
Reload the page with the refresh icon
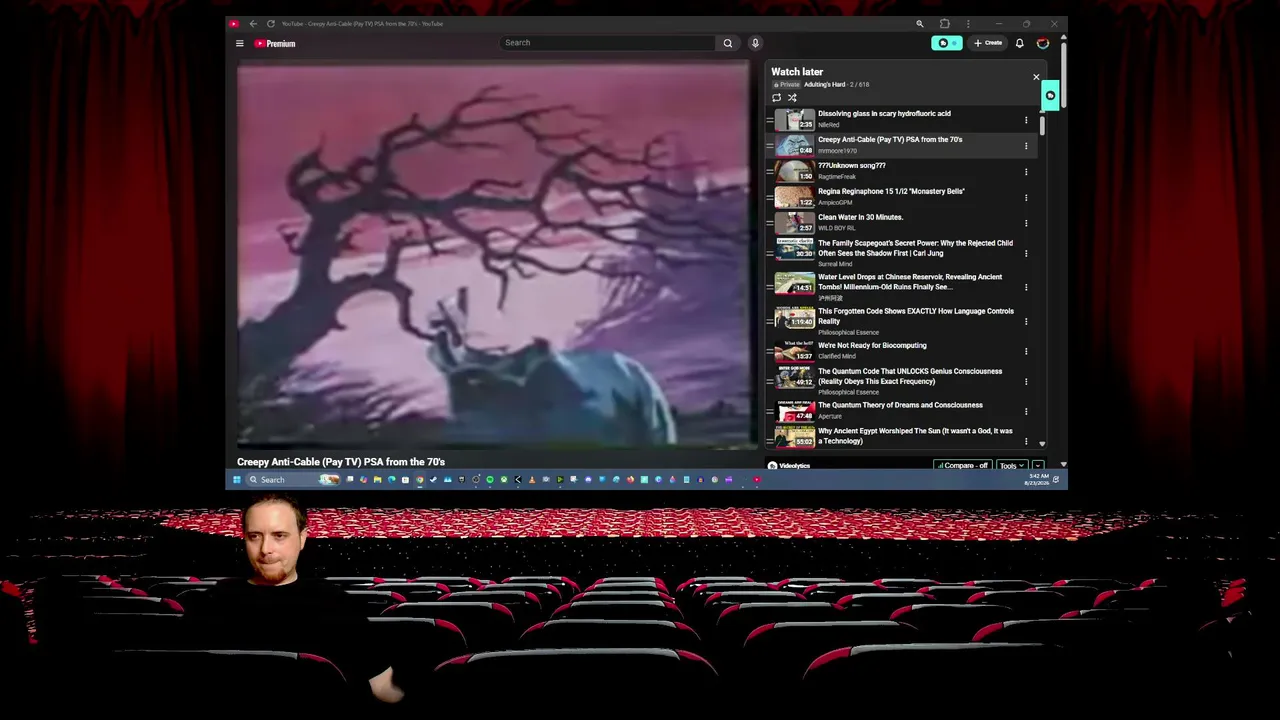(270, 23)
